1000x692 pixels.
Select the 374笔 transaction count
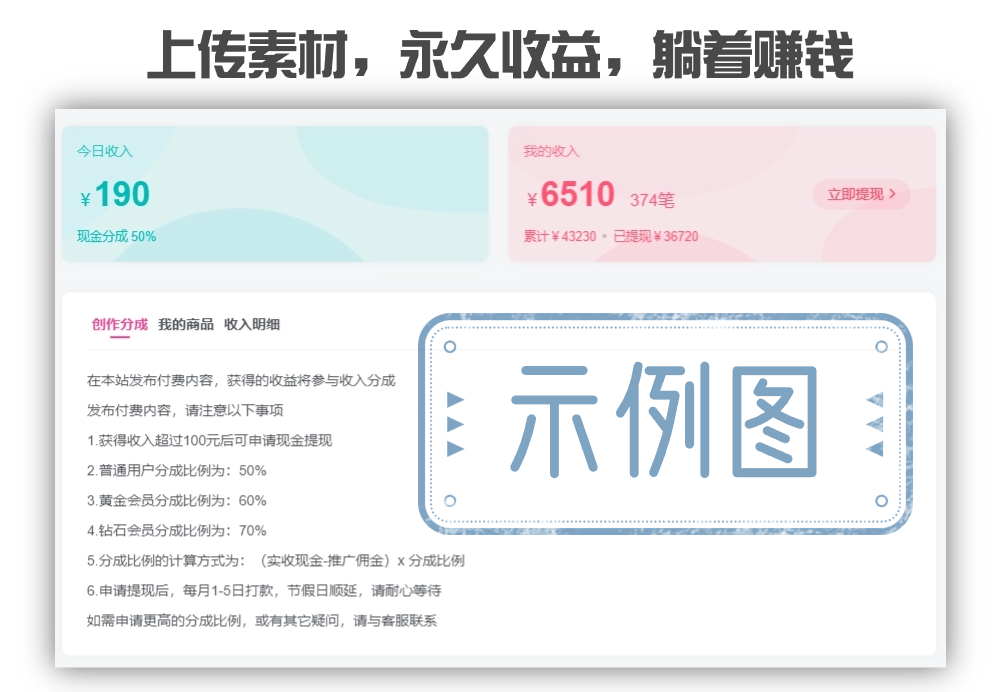coord(652,200)
